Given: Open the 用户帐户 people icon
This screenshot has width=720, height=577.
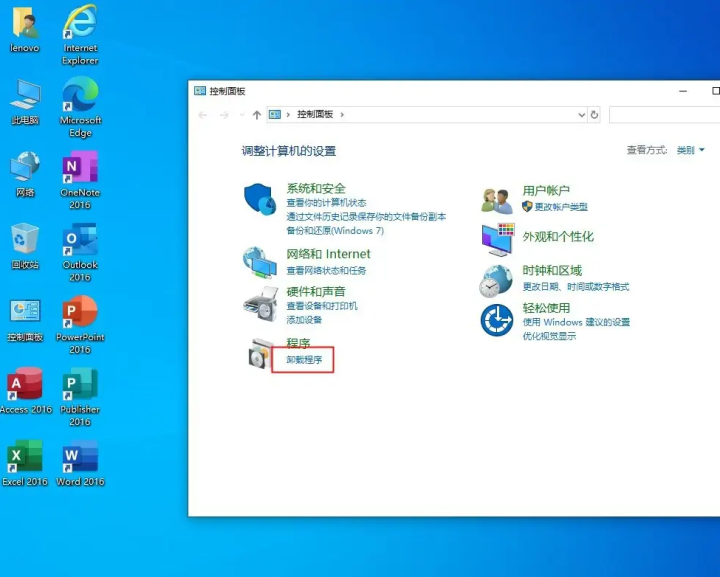Looking at the screenshot, I should pos(496,200).
